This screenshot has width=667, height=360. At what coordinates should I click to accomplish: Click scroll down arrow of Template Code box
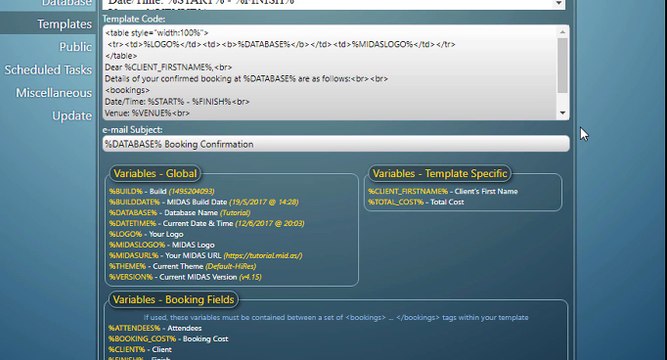(563, 113)
